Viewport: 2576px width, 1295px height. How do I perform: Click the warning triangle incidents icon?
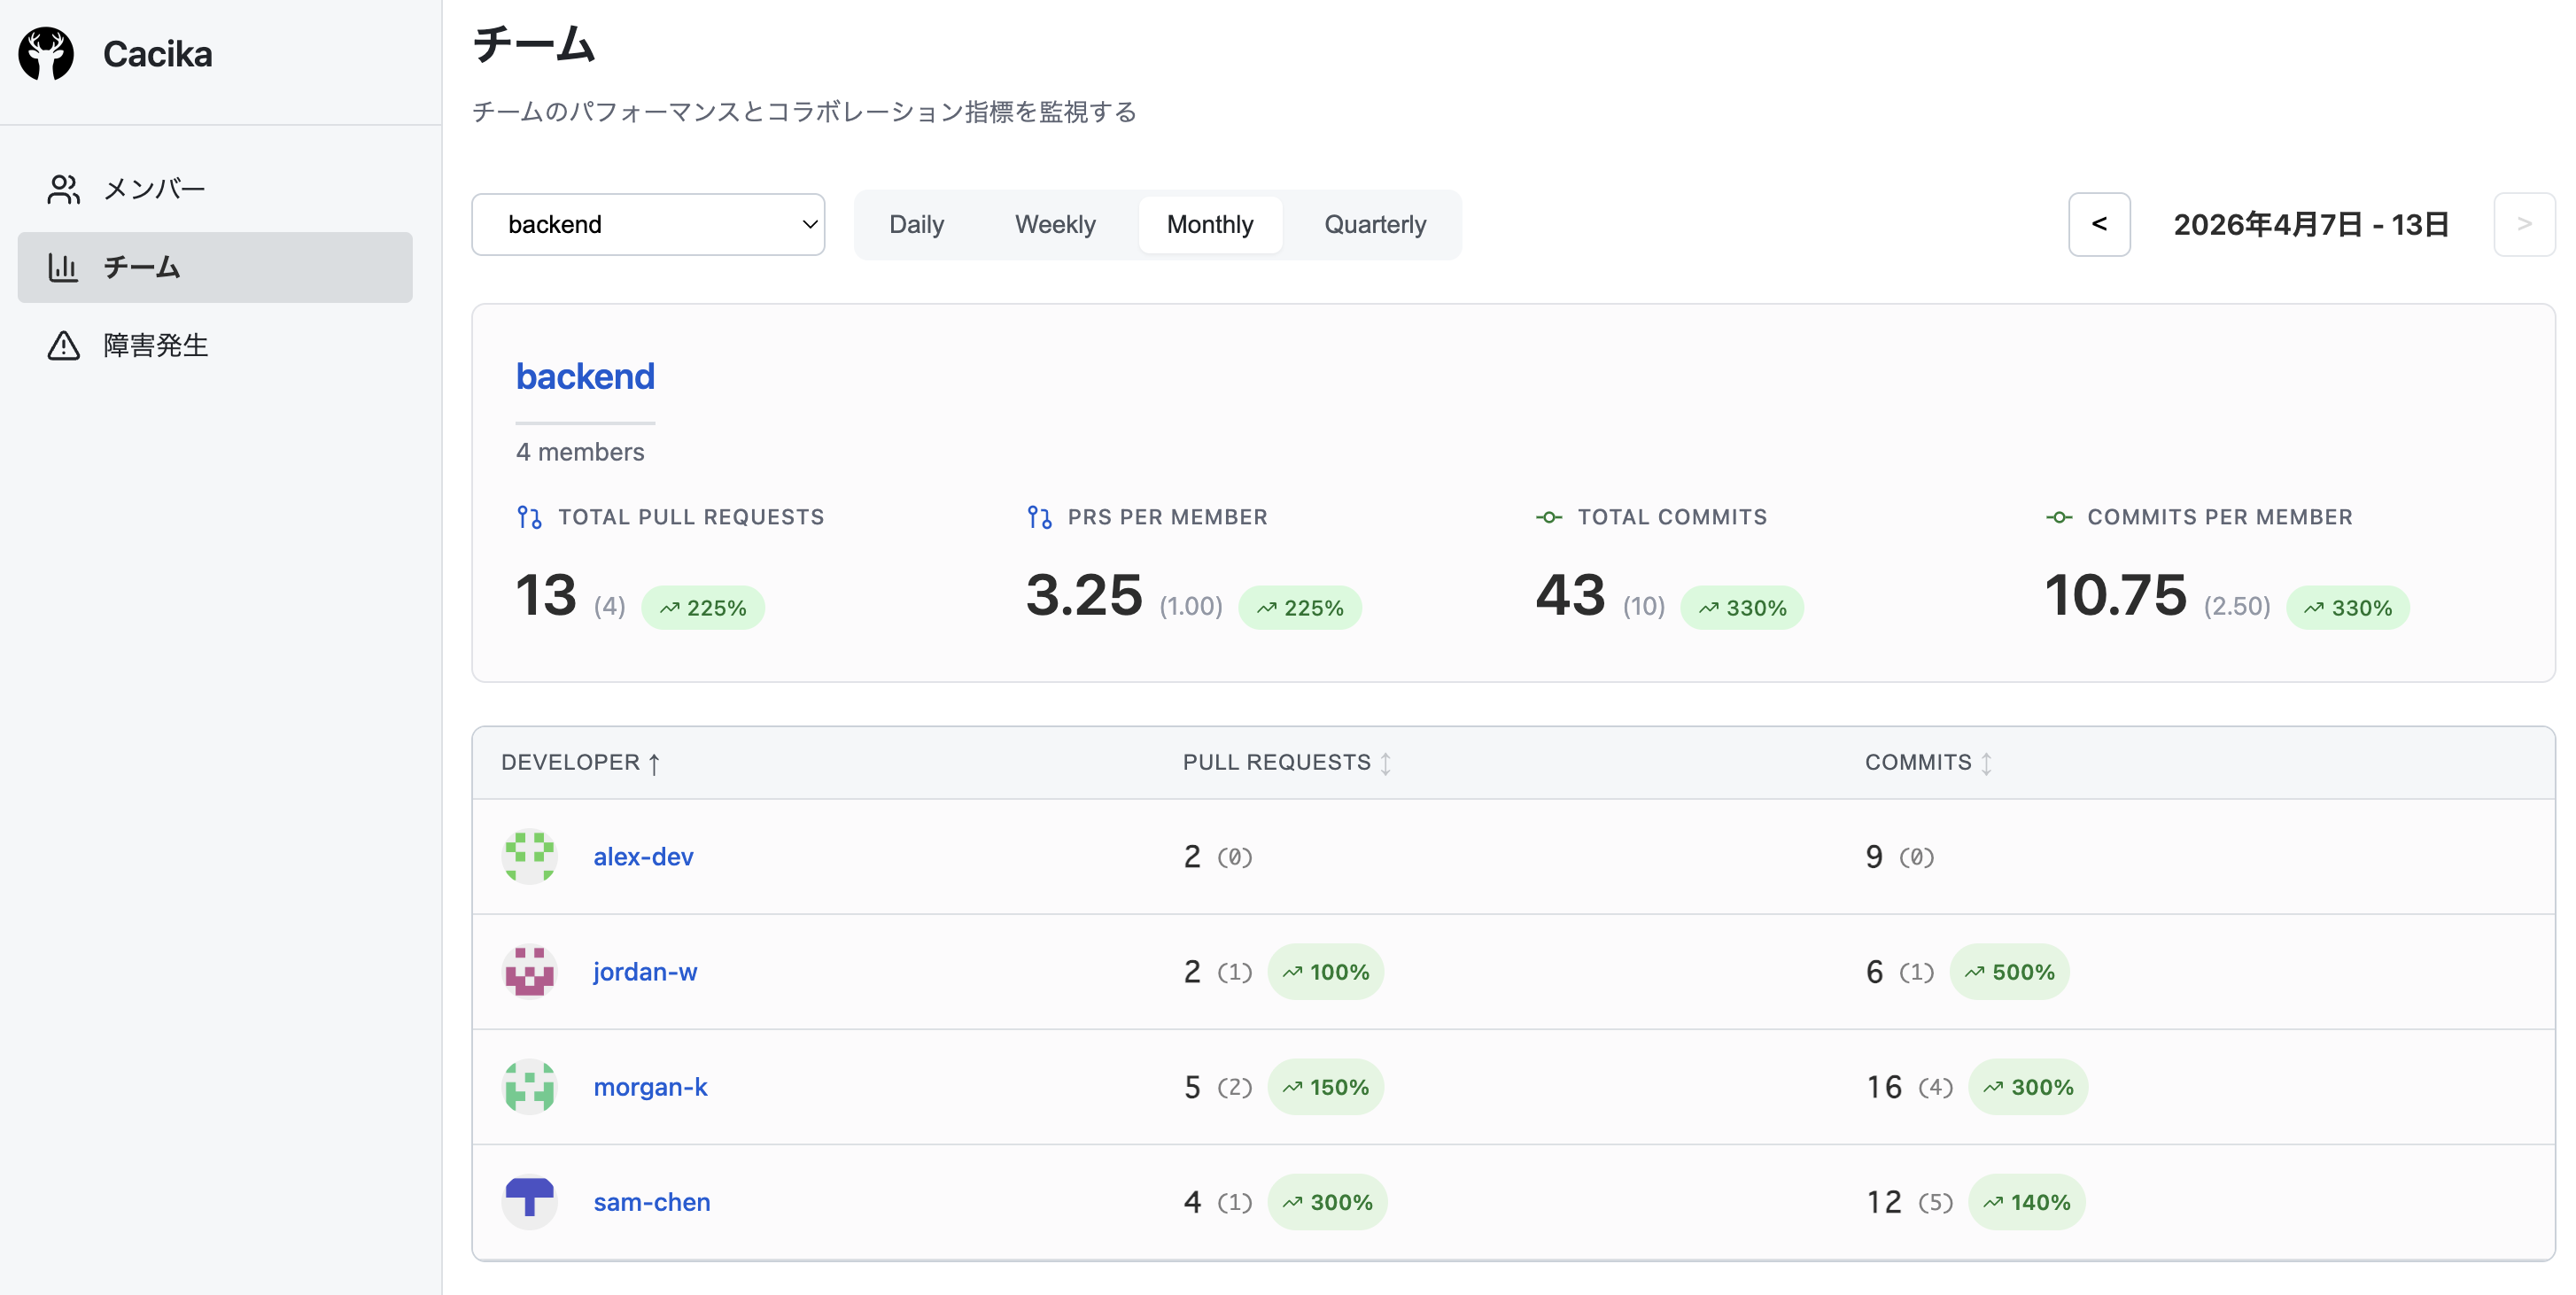63,345
